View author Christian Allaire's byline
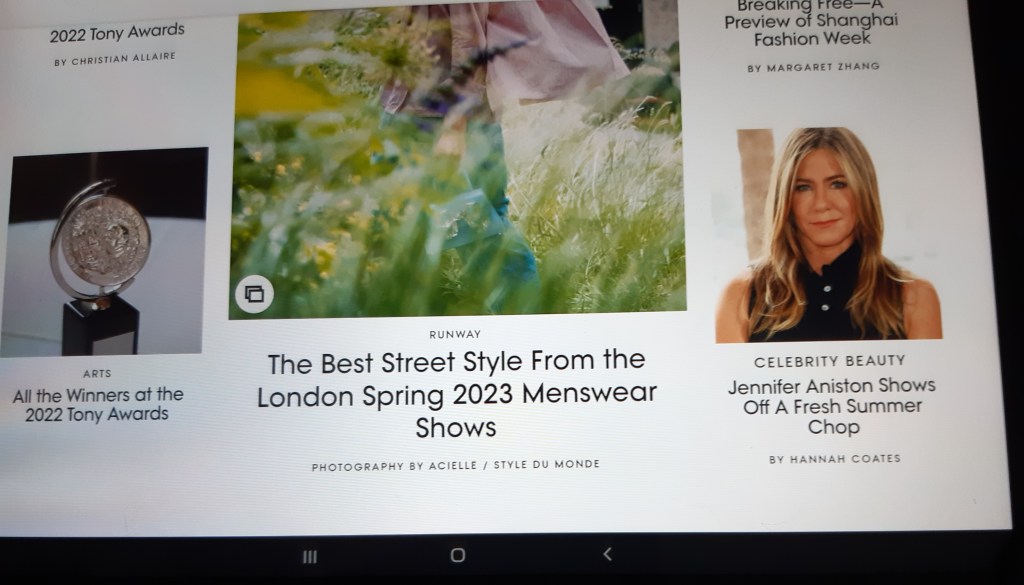This screenshot has height=585, width=1024. 115,59
